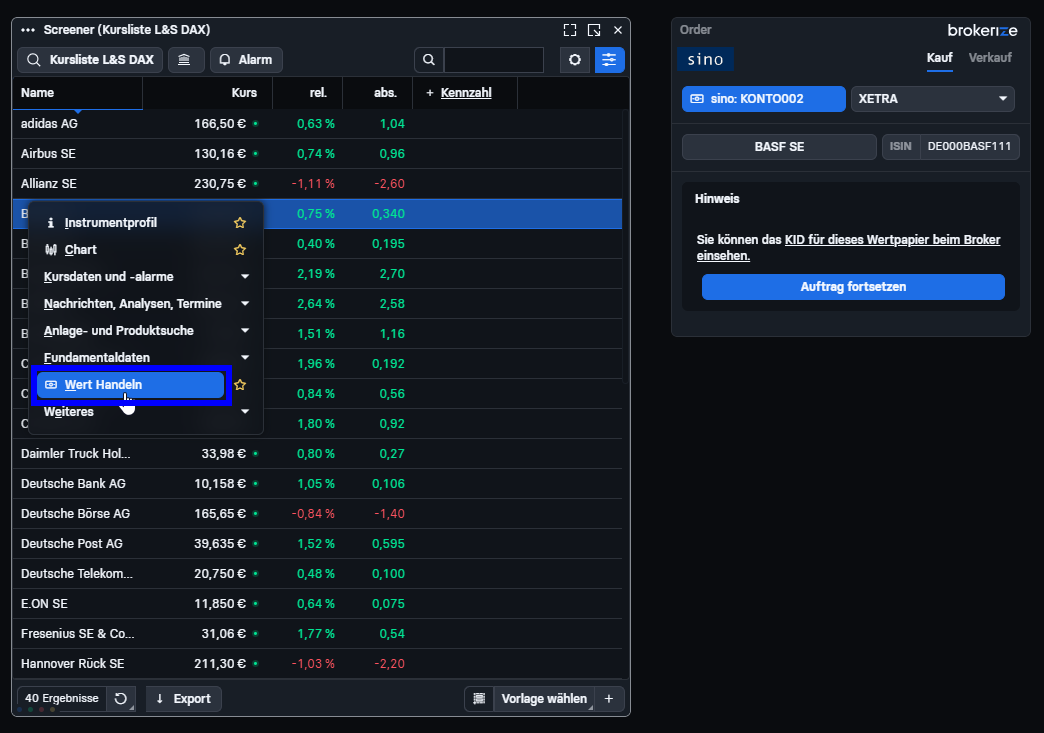The width and height of the screenshot is (1044, 733).
Task: Favorite Instrumentprofil with its star
Action: click(240, 223)
